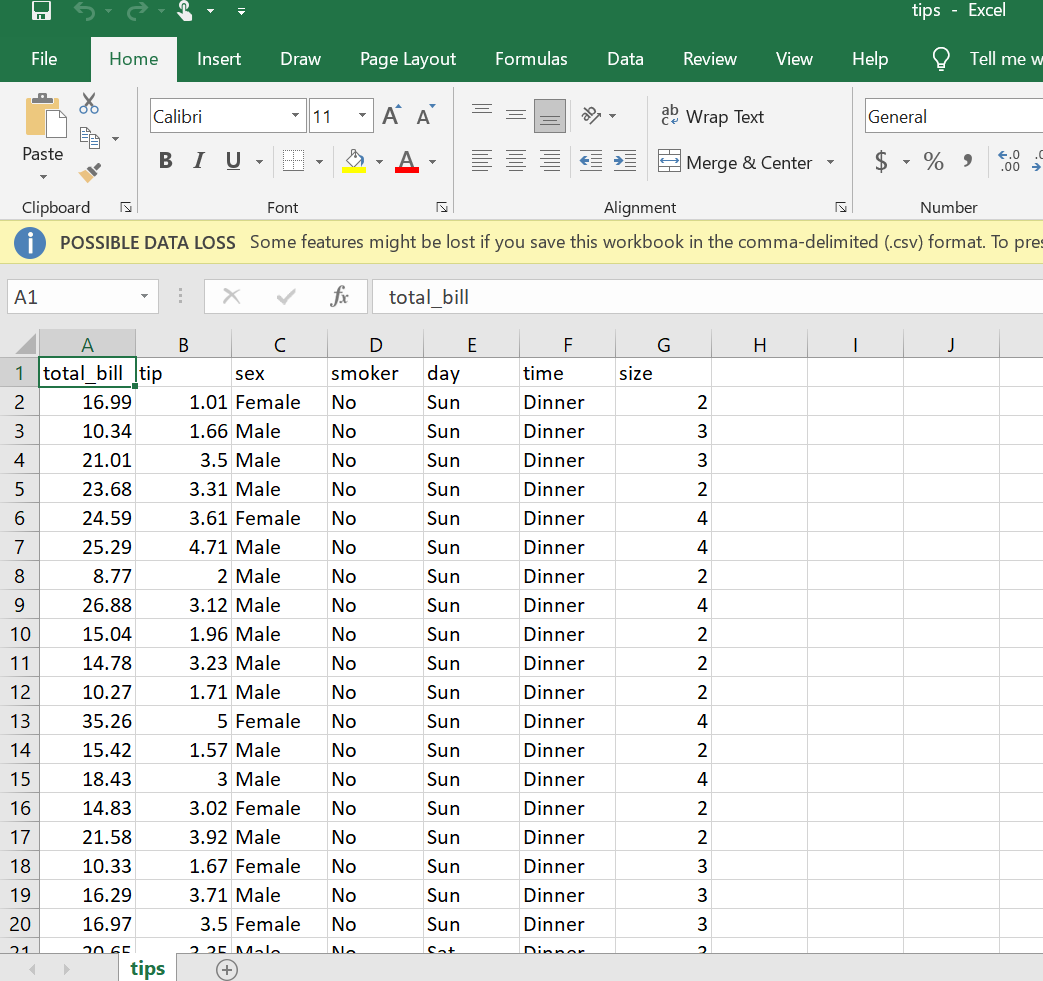1043x981 pixels.
Task: Toggle Wrap Text on the selected cell
Action: pyautogui.click(x=712, y=116)
